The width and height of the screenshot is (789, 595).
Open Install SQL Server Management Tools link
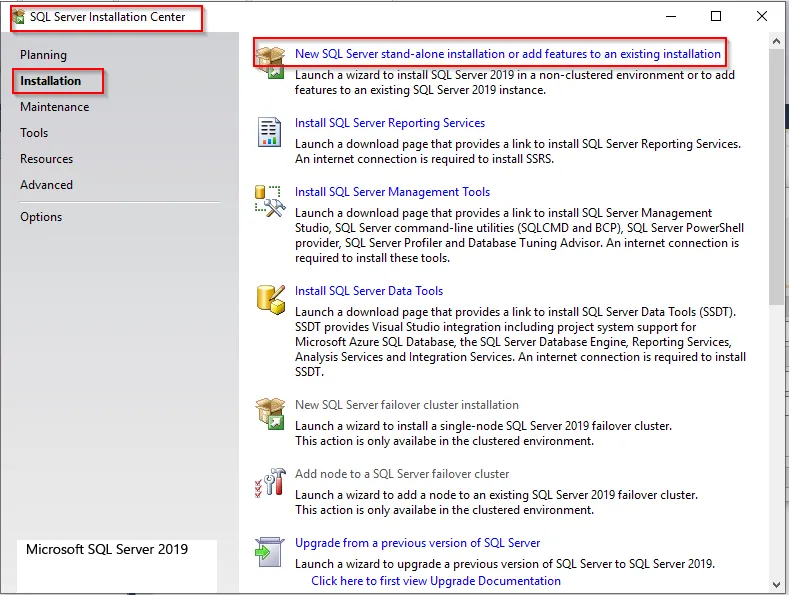coord(392,192)
